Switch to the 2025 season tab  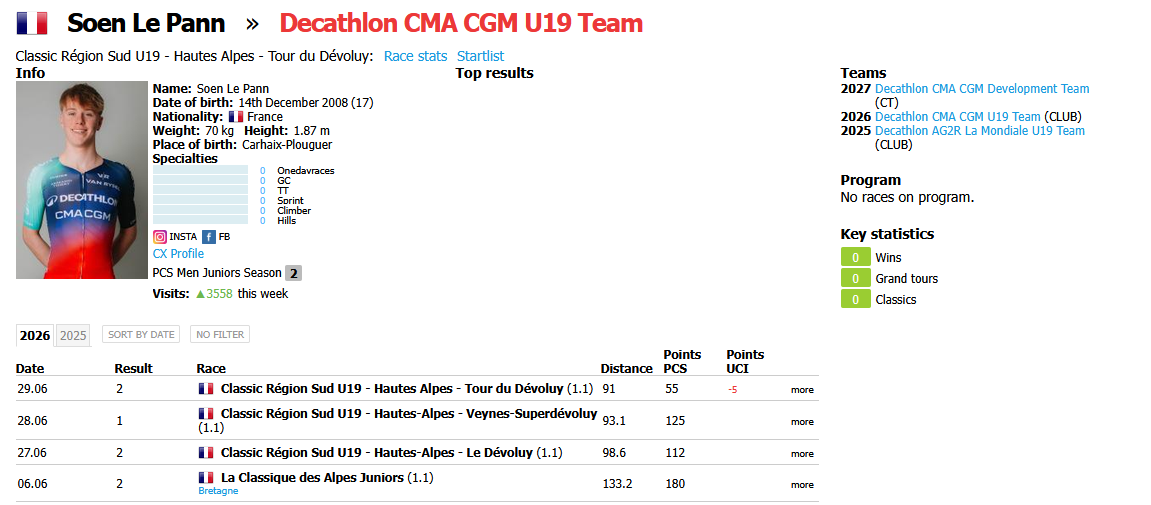(x=73, y=335)
